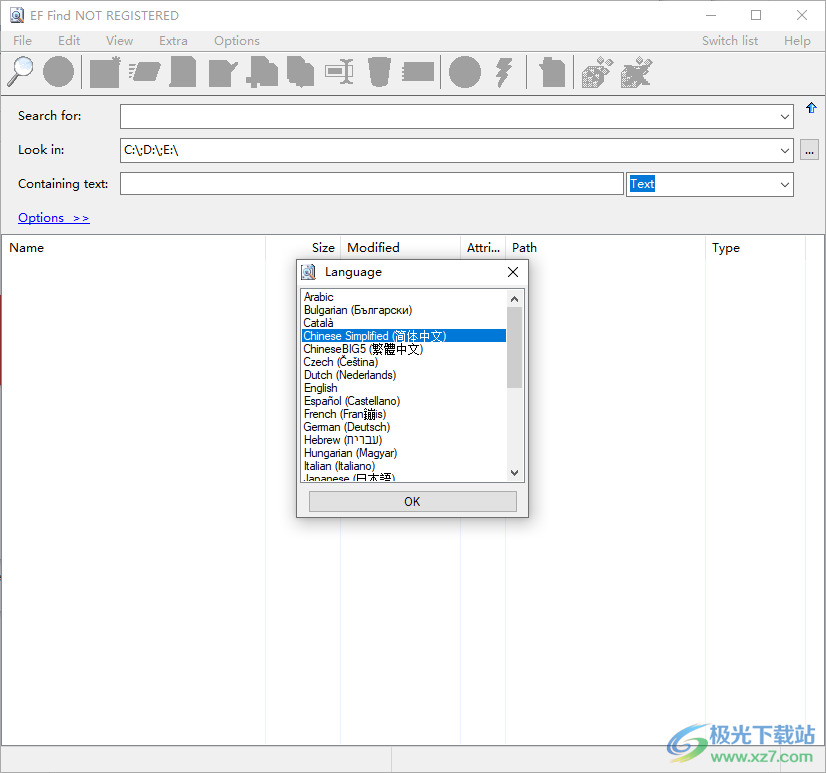This screenshot has height=773, width=826.
Task: Select Arabic in the language list
Action: pos(404,297)
